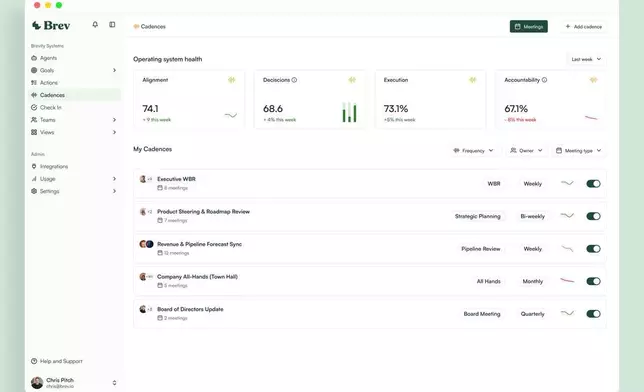Toggle off Executive WBR cadence

pyautogui.click(x=593, y=184)
